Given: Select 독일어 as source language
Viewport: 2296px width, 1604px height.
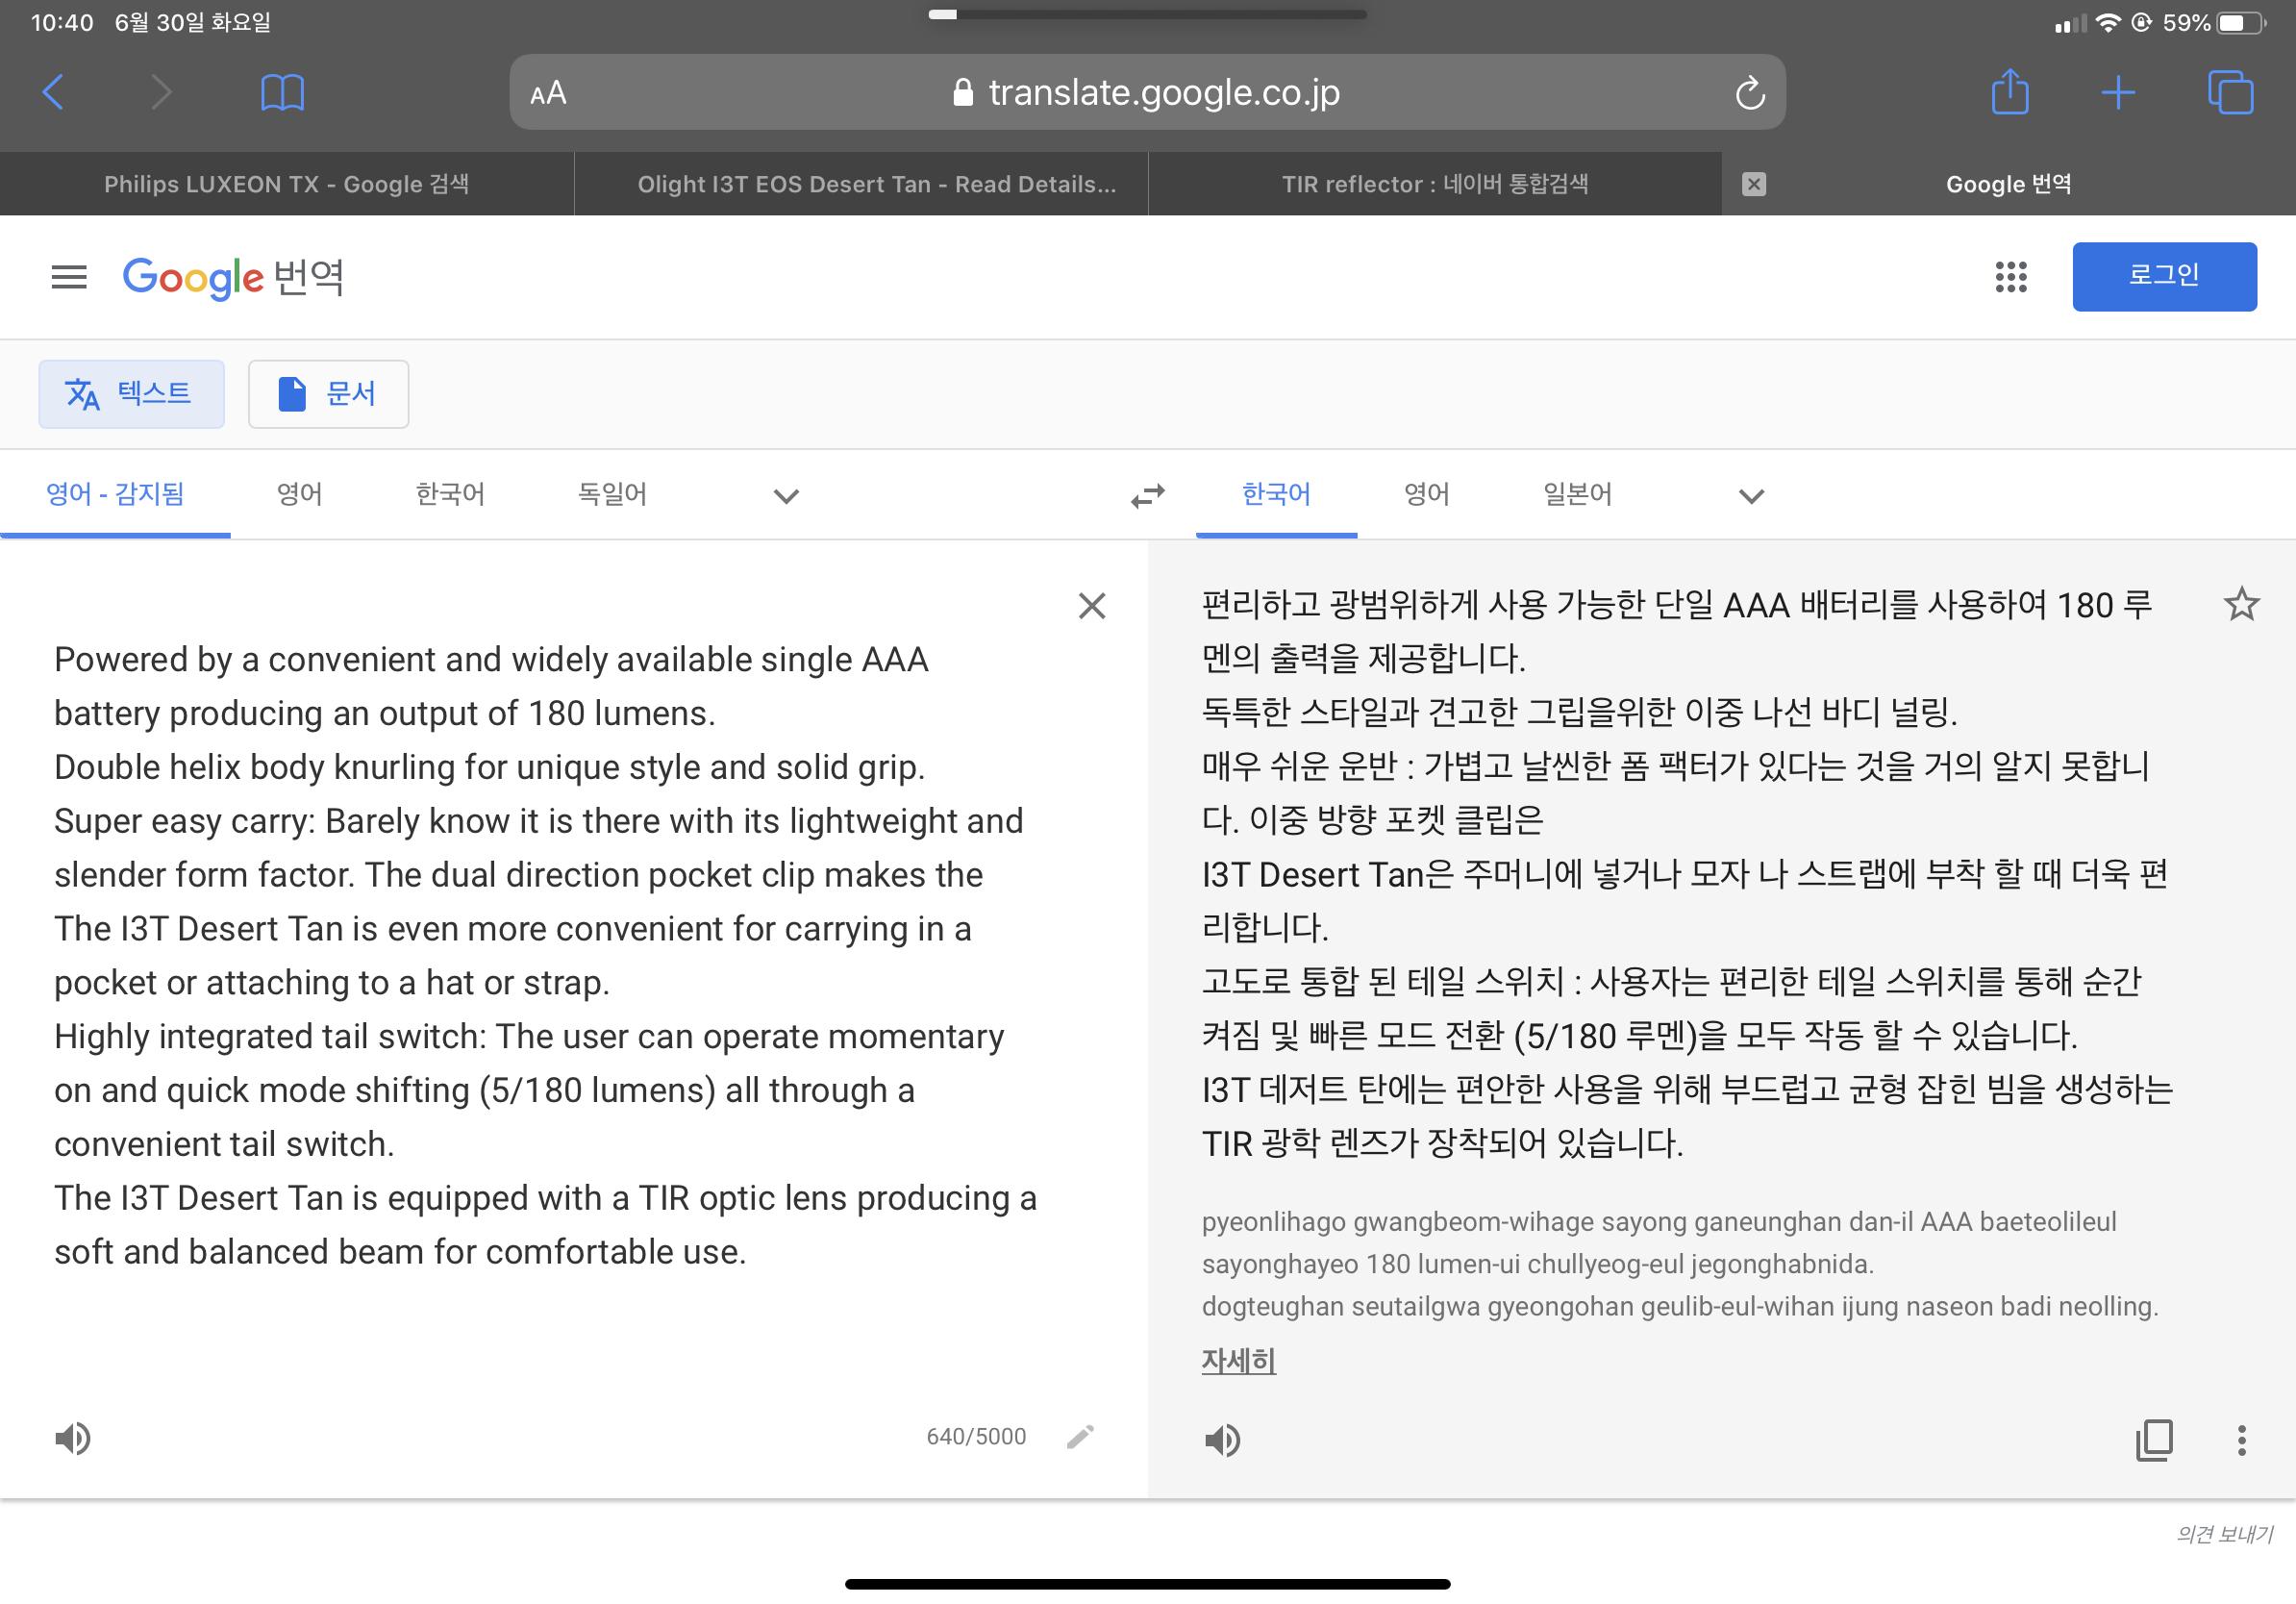Looking at the screenshot, I should pos(612,494).
